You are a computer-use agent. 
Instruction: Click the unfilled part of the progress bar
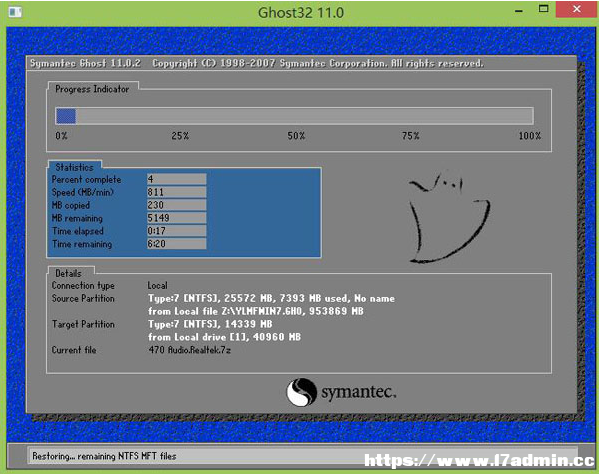point(304,116)
